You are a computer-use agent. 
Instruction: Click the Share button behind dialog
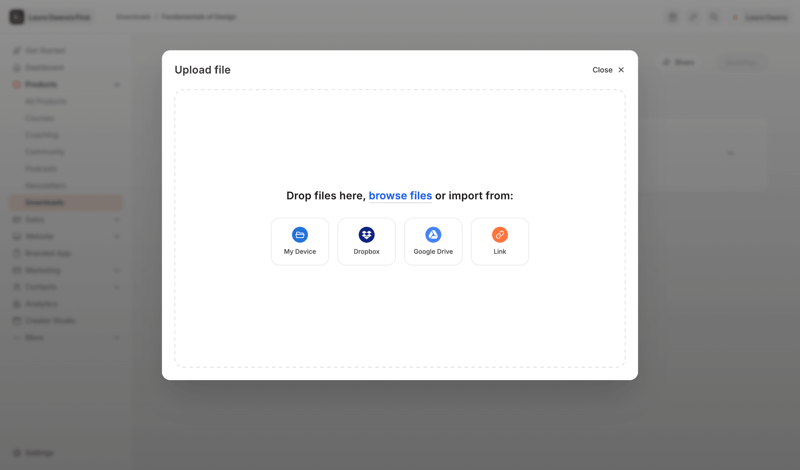(x=679, y=62)
